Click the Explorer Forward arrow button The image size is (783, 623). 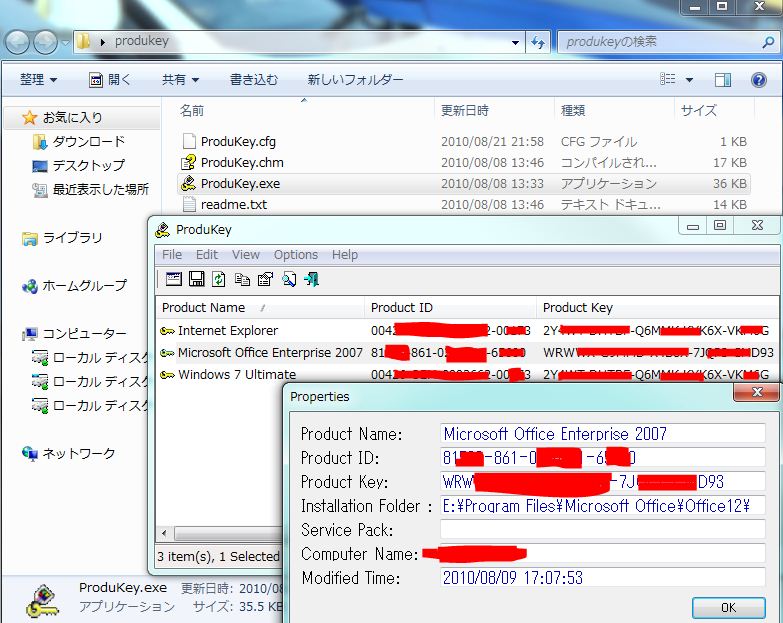(x=45, y=42)
